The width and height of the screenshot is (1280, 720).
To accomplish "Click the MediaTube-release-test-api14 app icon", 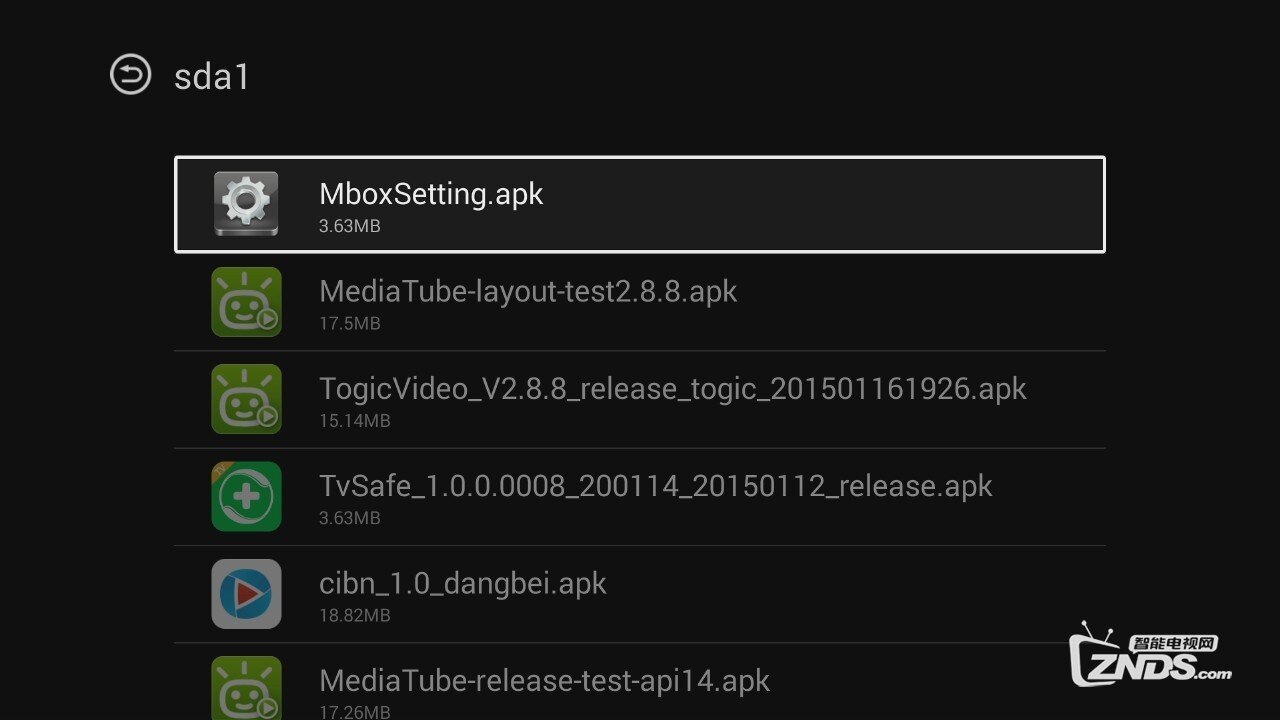I will (x=246, y=687).
